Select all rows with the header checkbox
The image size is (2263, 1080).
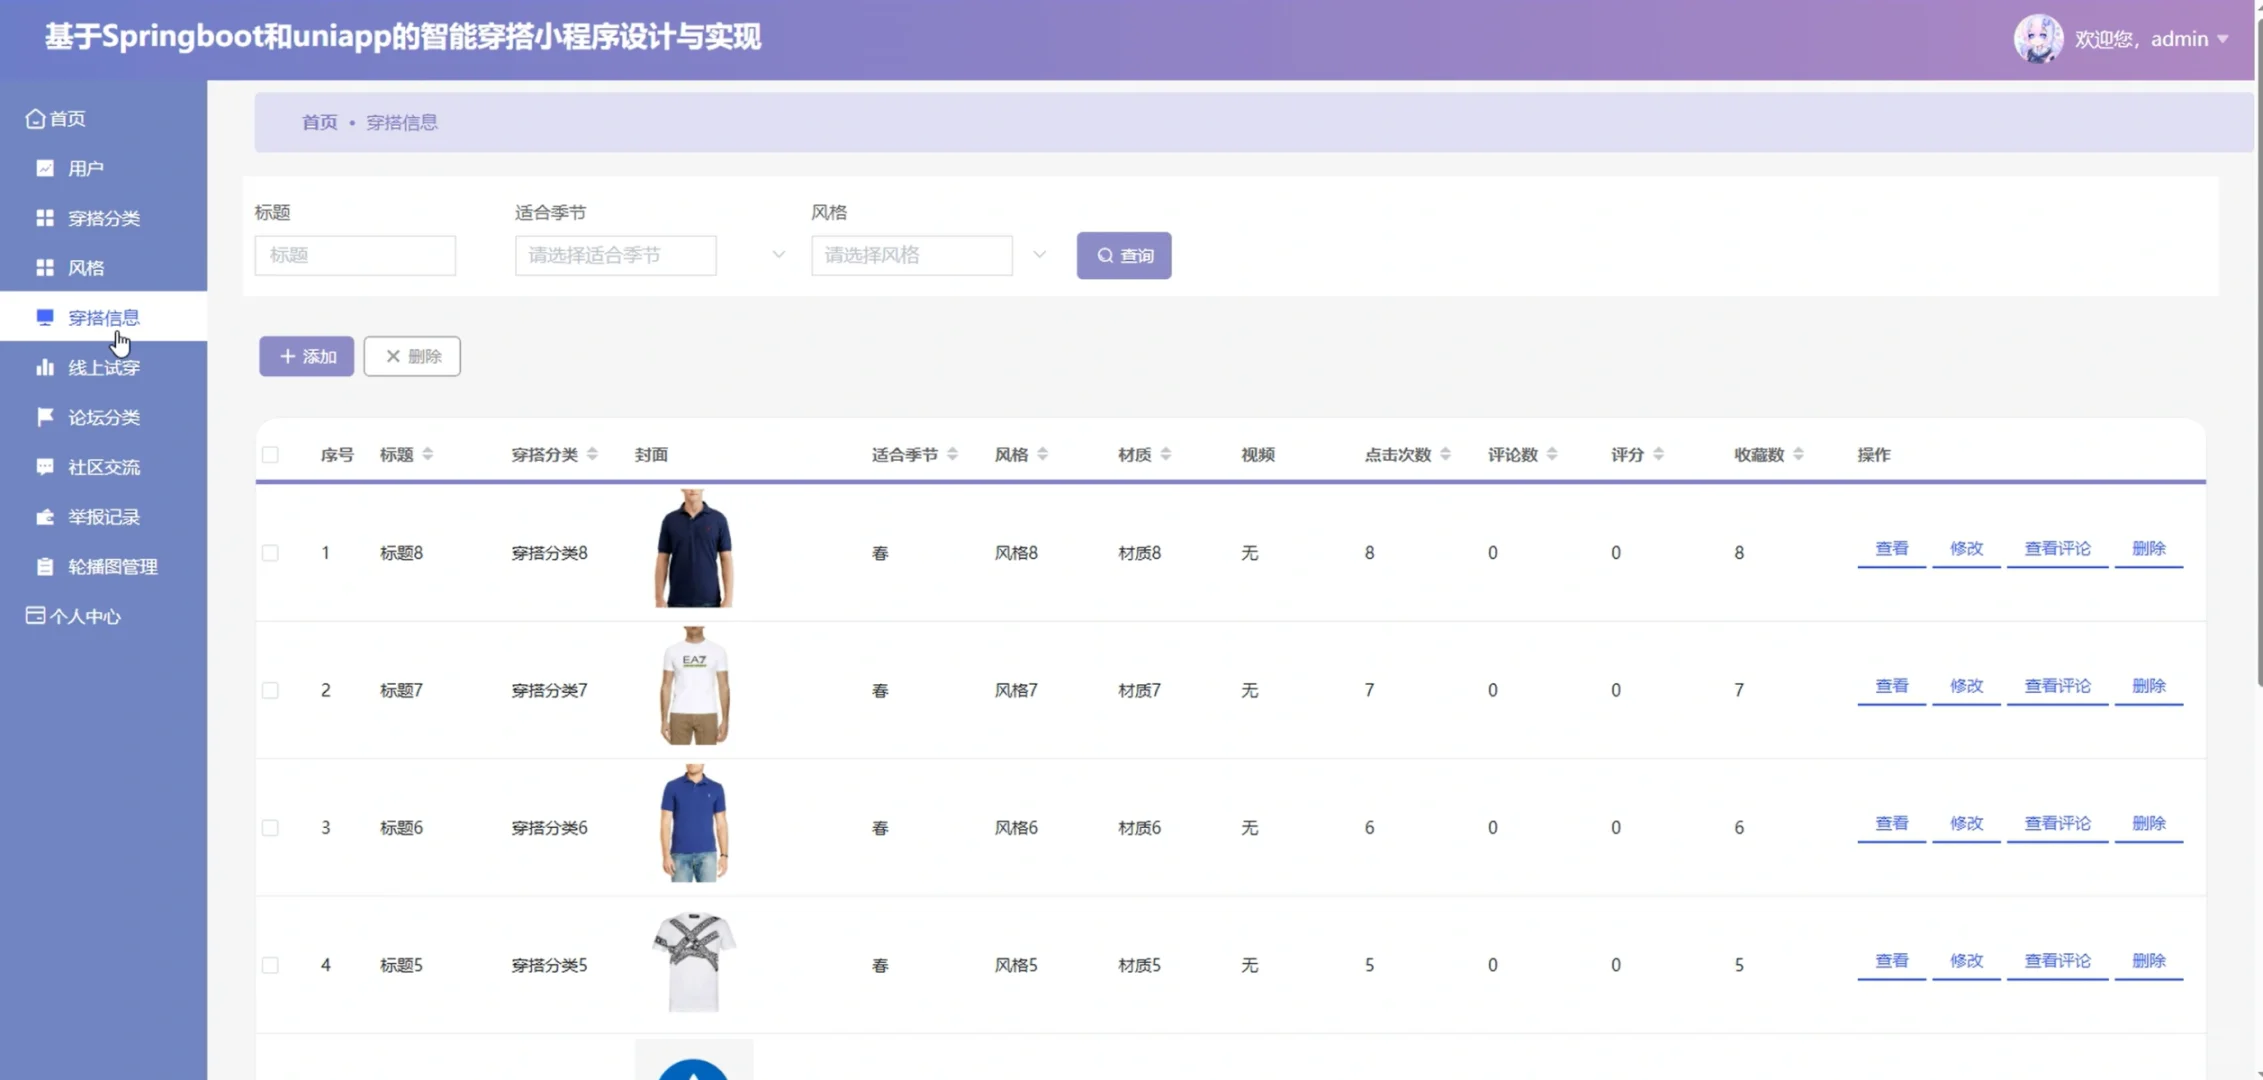point(270,454)
